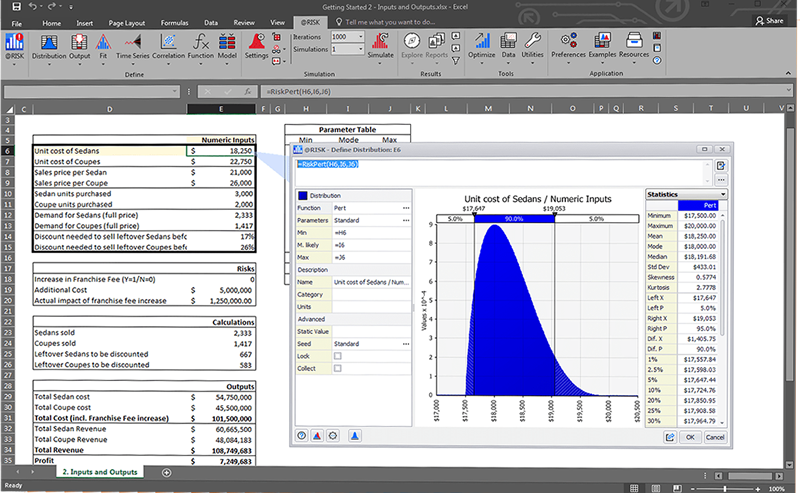
Task: Click the @RISK main ribbon icon
Action: [x=14, y=46]
